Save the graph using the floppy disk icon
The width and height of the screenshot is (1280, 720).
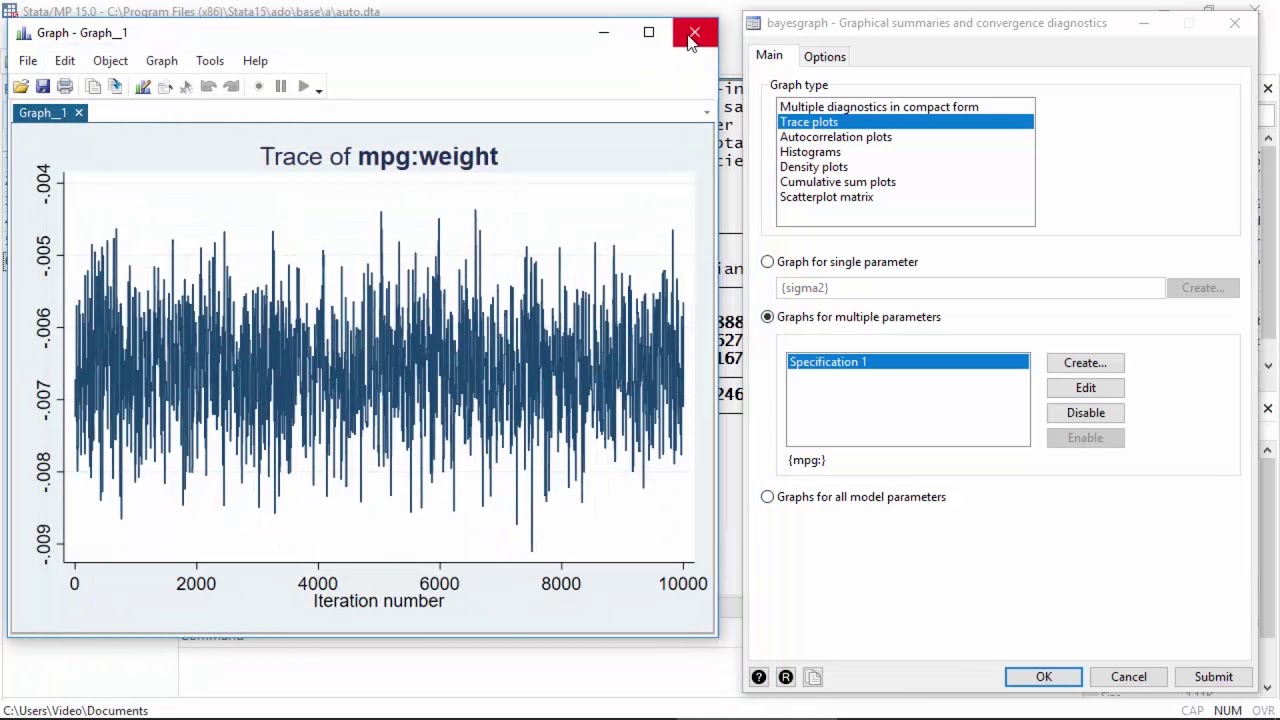click(43, 87)
